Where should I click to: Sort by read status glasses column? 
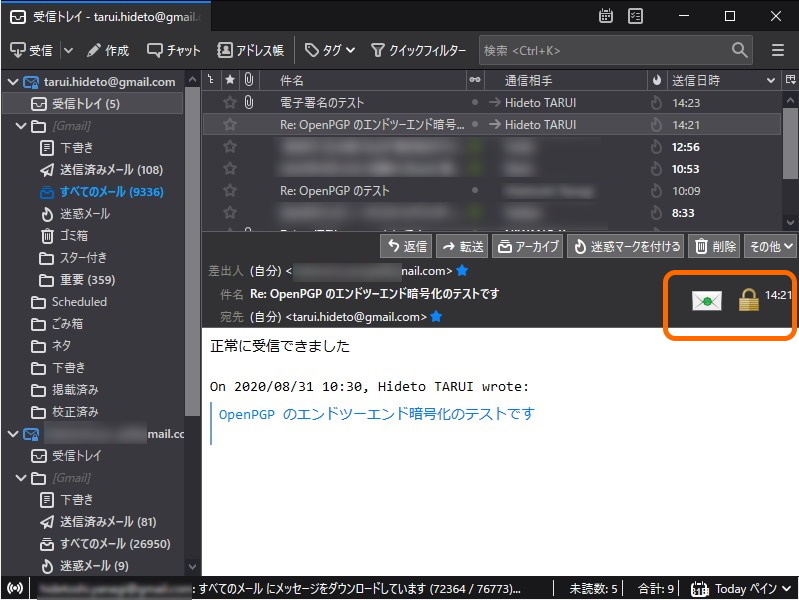click(x=475, y=80)
